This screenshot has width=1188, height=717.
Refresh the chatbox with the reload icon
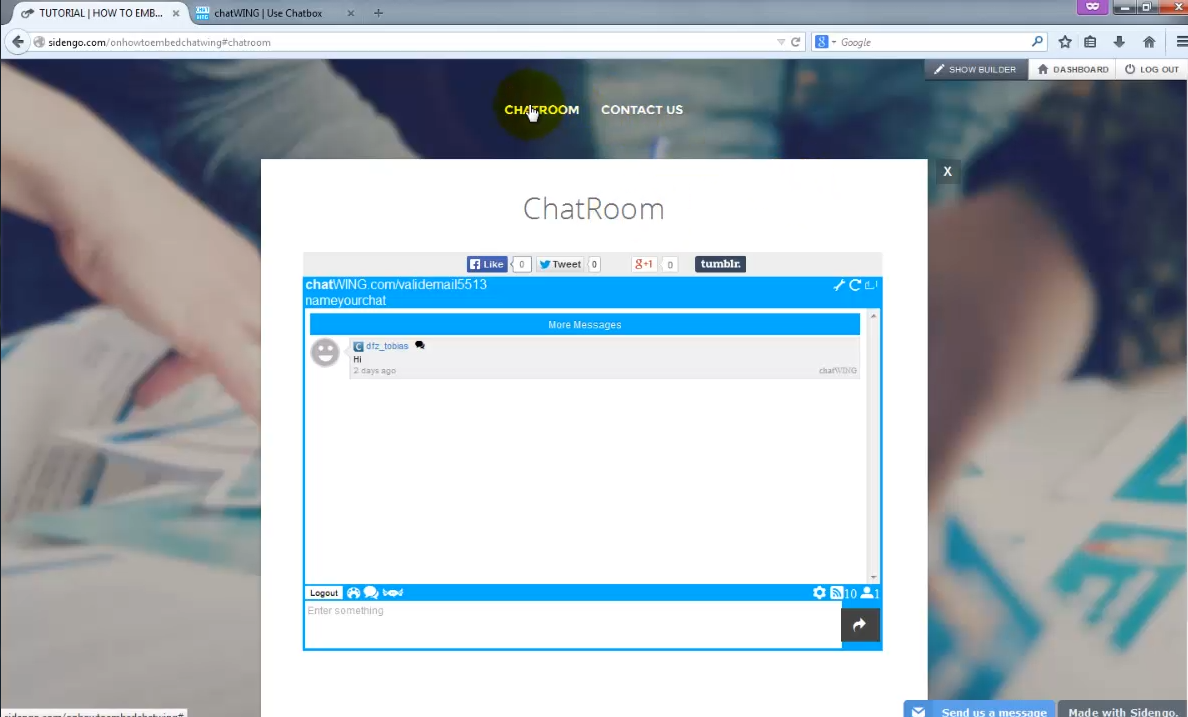pyautogui.click(x=855, y=285)
